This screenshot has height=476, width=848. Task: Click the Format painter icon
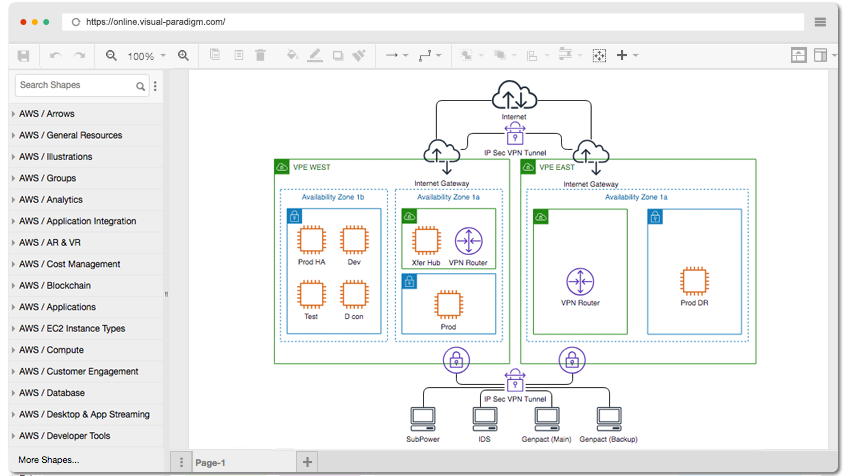[359, 55]
